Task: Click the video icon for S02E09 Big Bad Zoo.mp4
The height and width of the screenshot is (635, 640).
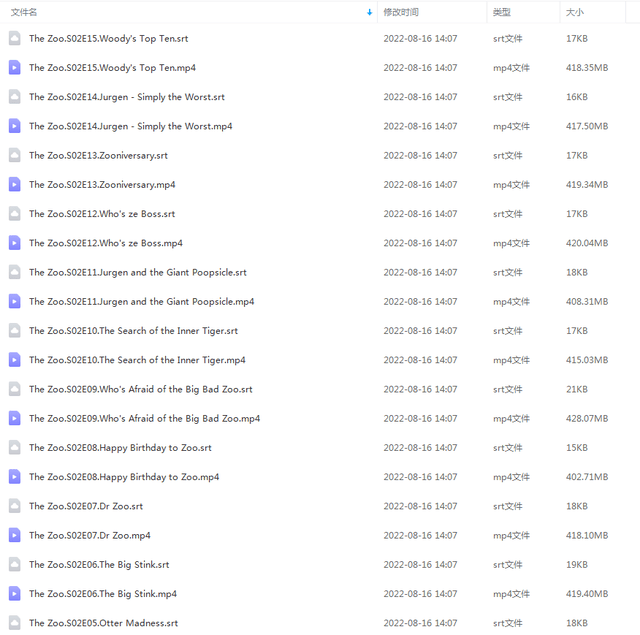Action: pyautogui.click(x=15, y=418)
